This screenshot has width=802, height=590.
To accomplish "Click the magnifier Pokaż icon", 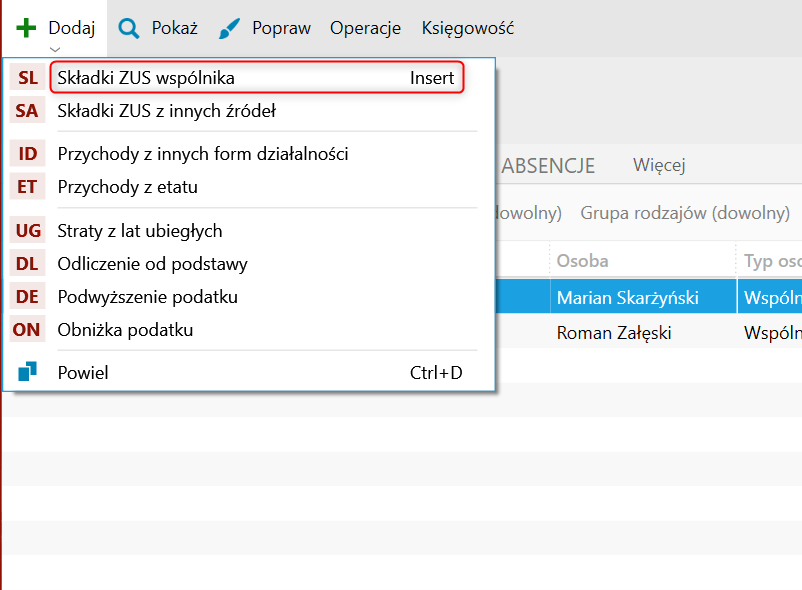I will point(129,28).
